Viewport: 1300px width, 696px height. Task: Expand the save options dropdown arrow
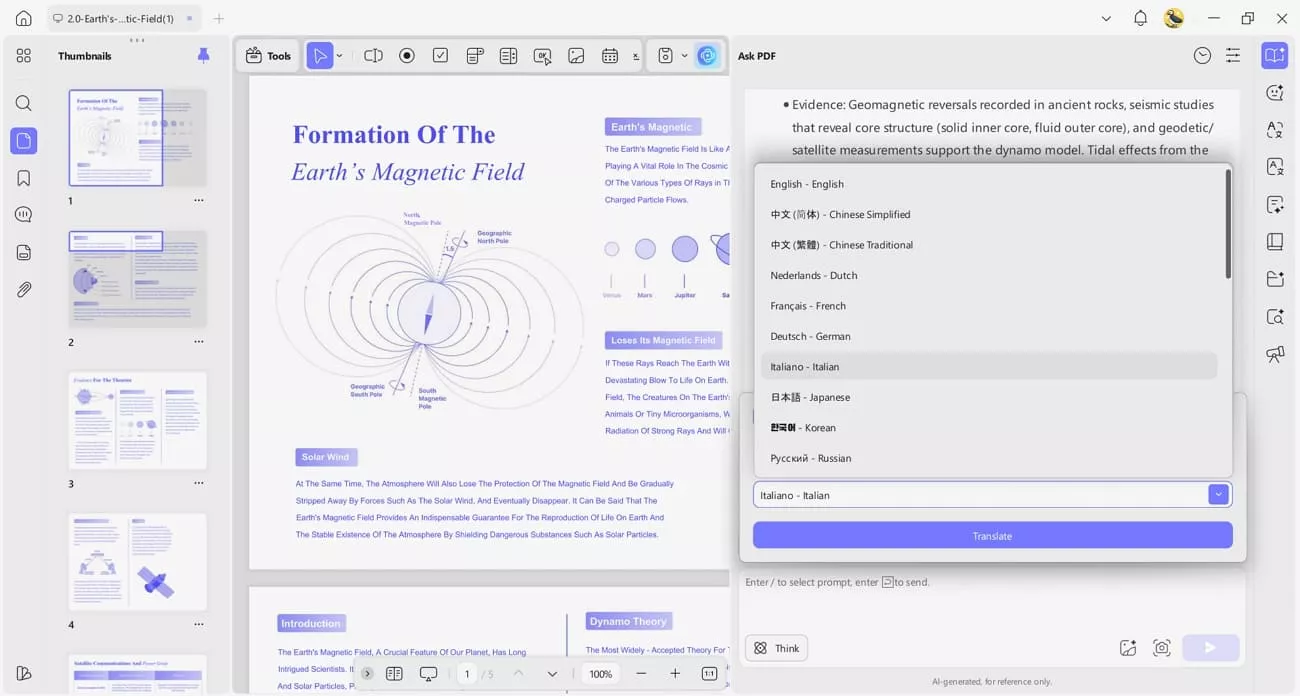coord(684,56)
